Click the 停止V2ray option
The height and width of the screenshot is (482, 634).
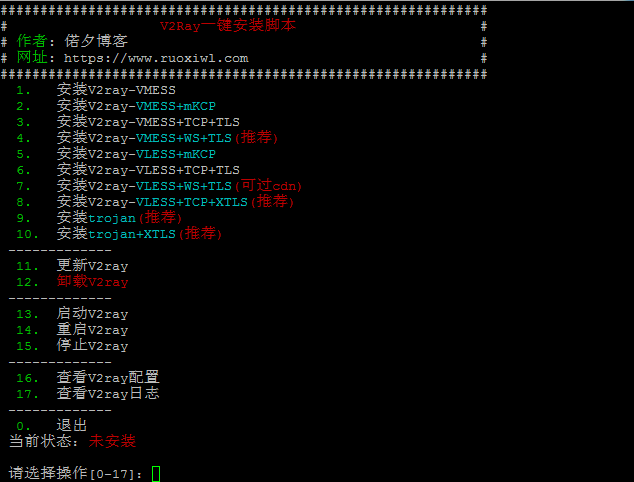(x=92, y=346)
